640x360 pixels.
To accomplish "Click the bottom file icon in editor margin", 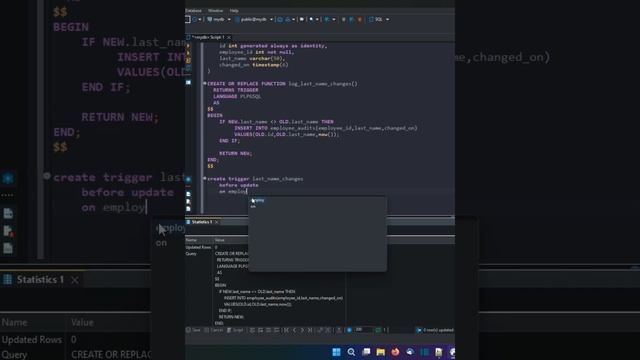I will click(188, 209).
